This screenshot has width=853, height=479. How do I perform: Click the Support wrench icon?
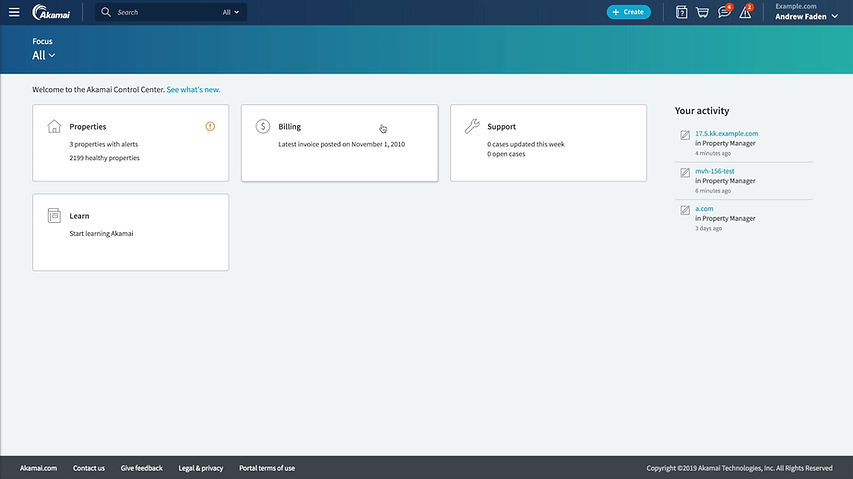(472, 126)
